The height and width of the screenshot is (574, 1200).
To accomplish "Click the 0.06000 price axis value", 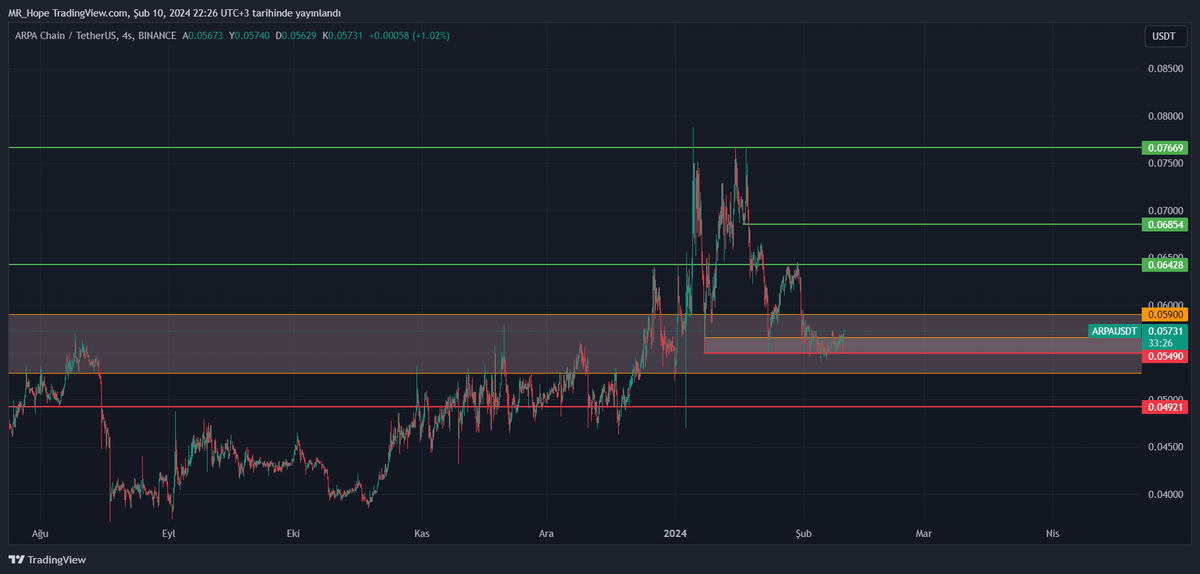I will point(1166,302).
